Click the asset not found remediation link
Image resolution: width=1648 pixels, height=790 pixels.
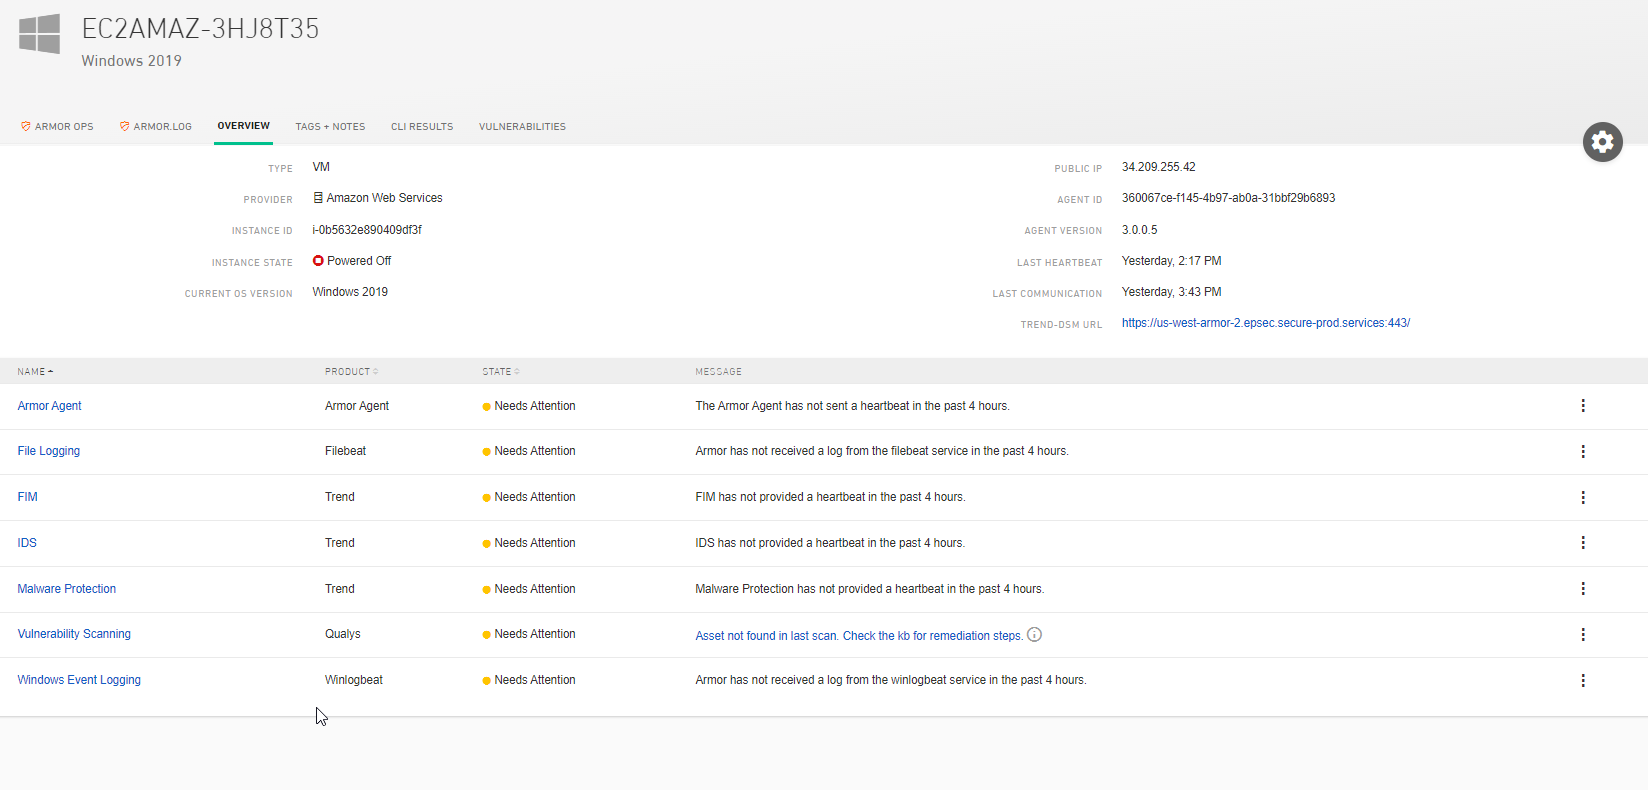coord(858,636)
